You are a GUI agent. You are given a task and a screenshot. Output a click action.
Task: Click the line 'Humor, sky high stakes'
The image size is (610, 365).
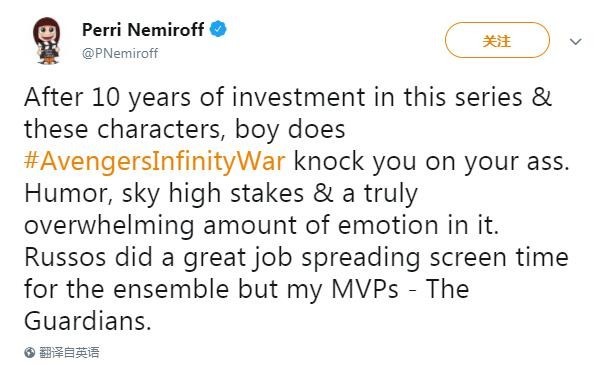[221, 193]
